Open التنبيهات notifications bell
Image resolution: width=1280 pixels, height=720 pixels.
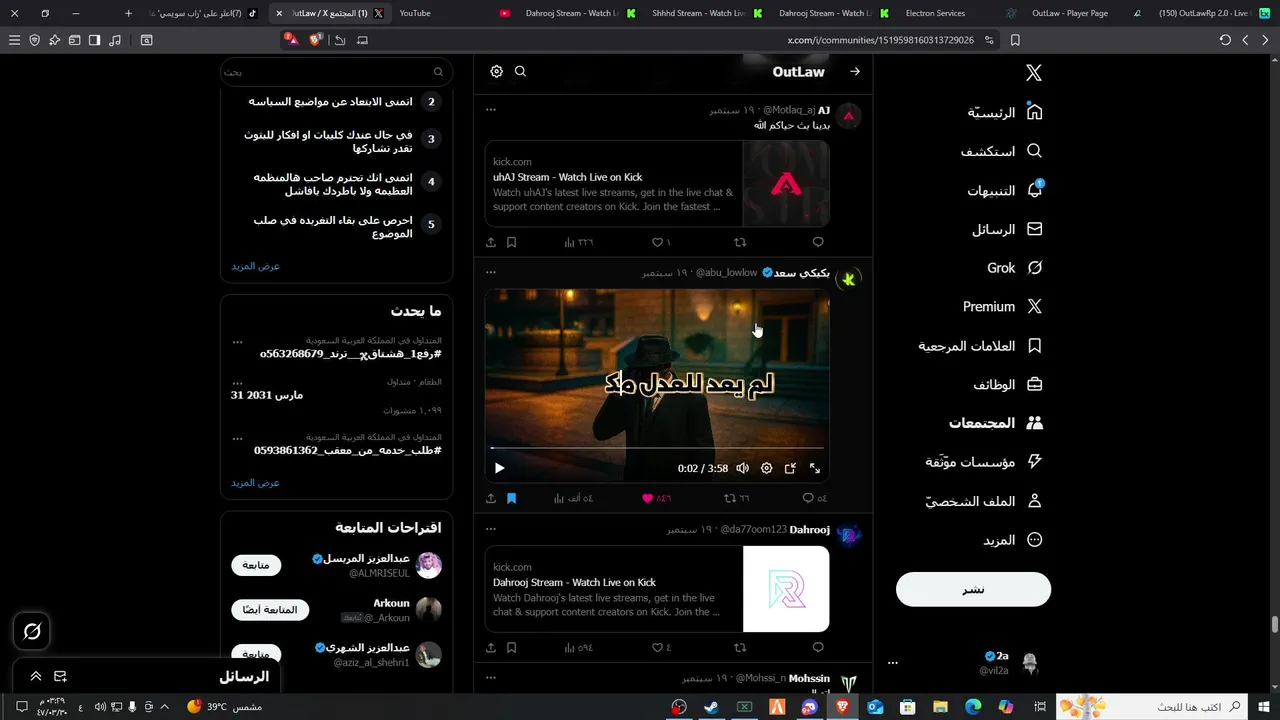(1005, 190)
